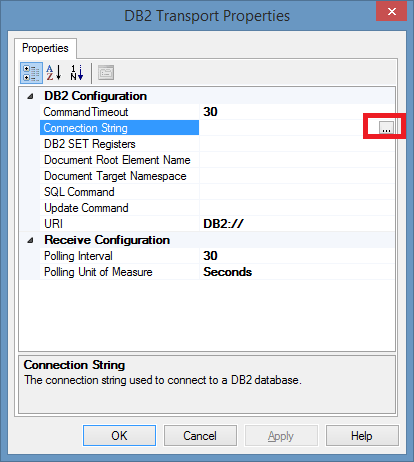The image size is (414, 462).
Task: Select the Update Command property
Action: (119, 208)
